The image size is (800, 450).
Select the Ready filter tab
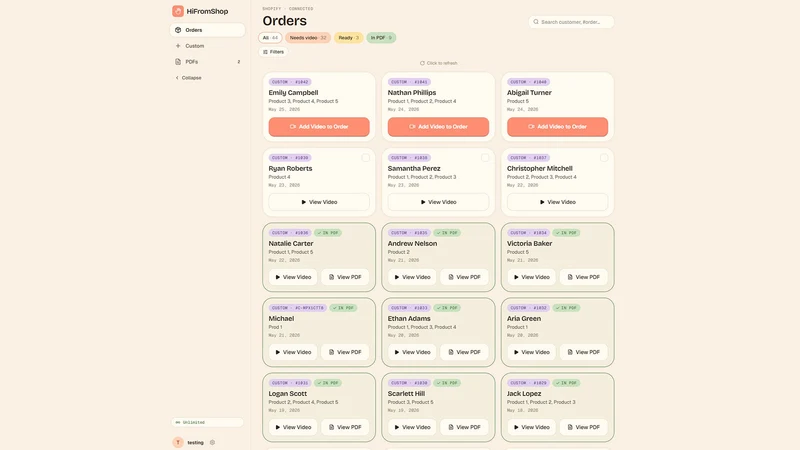pos(348,38)
